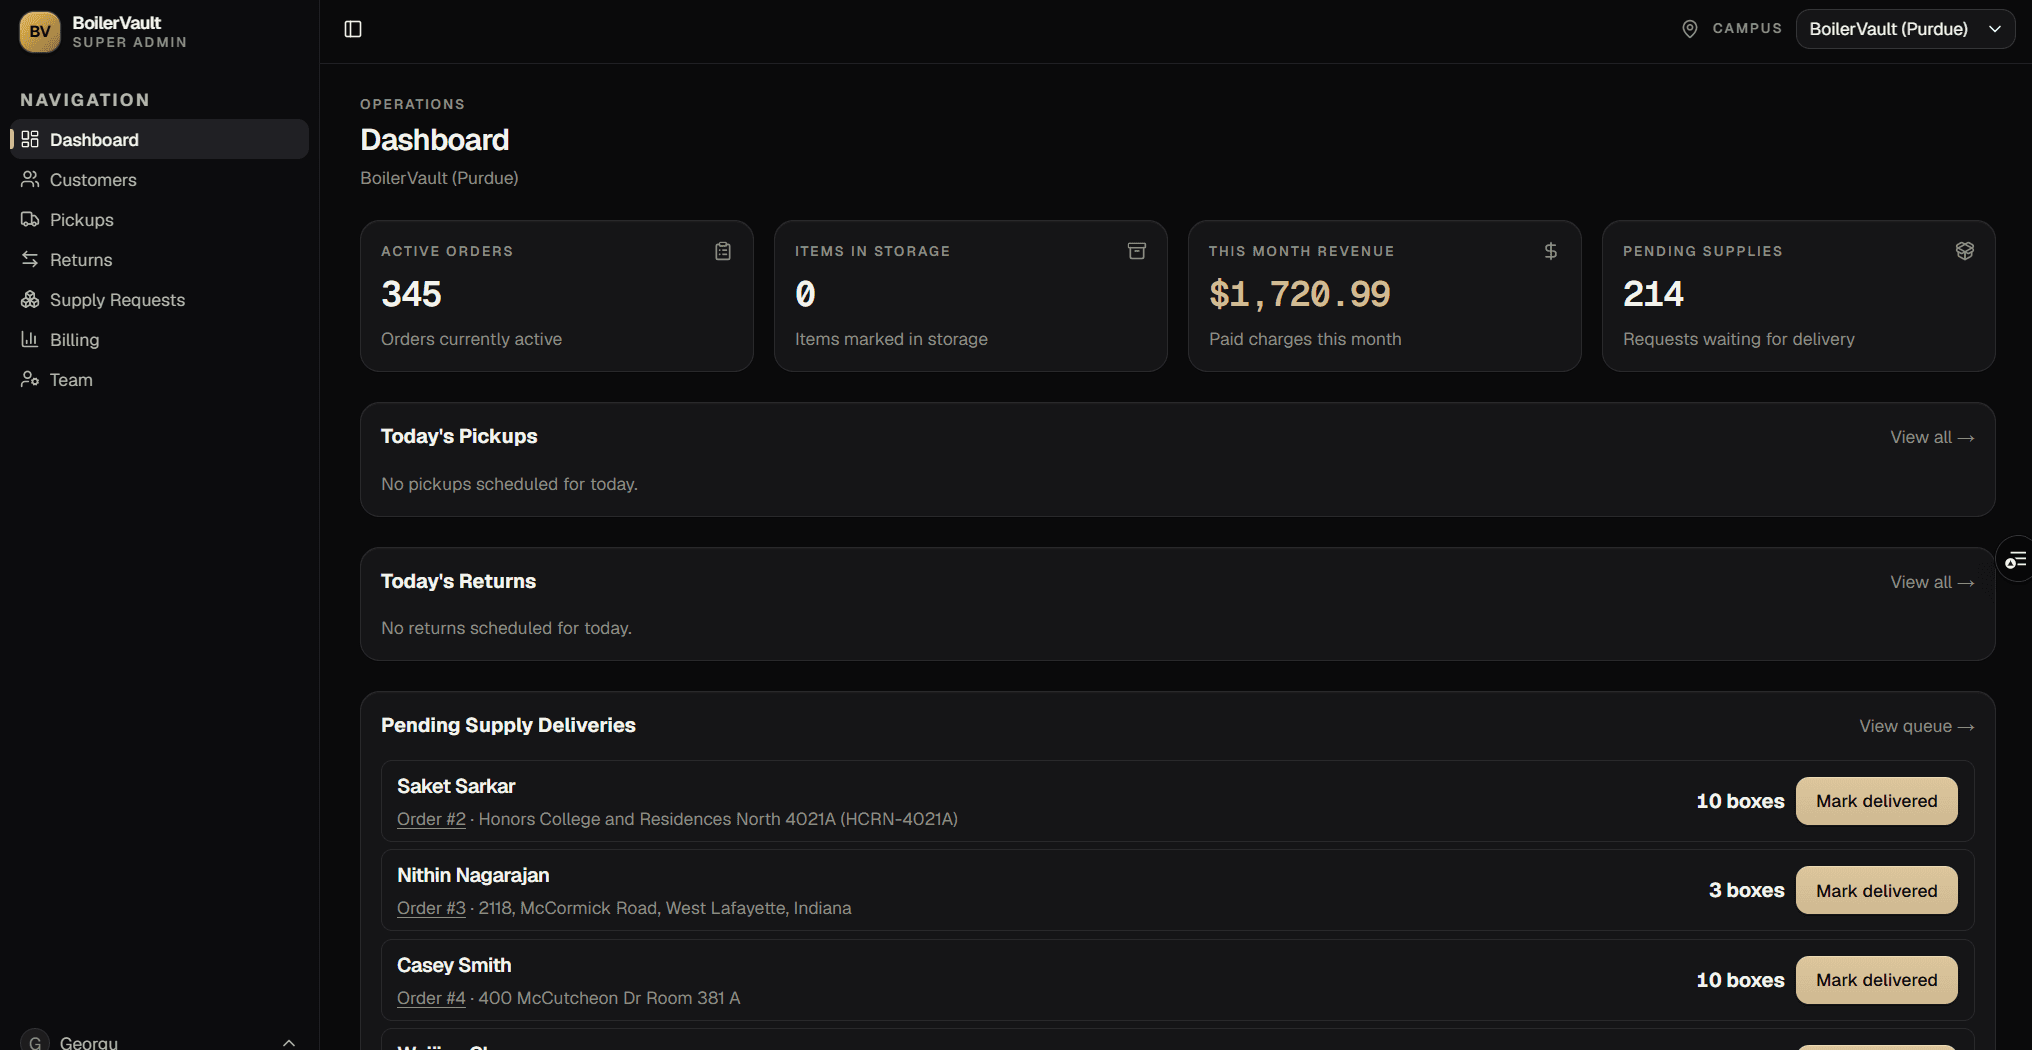Open Team page
The image size is (2032, 1050).
point(160,379)
